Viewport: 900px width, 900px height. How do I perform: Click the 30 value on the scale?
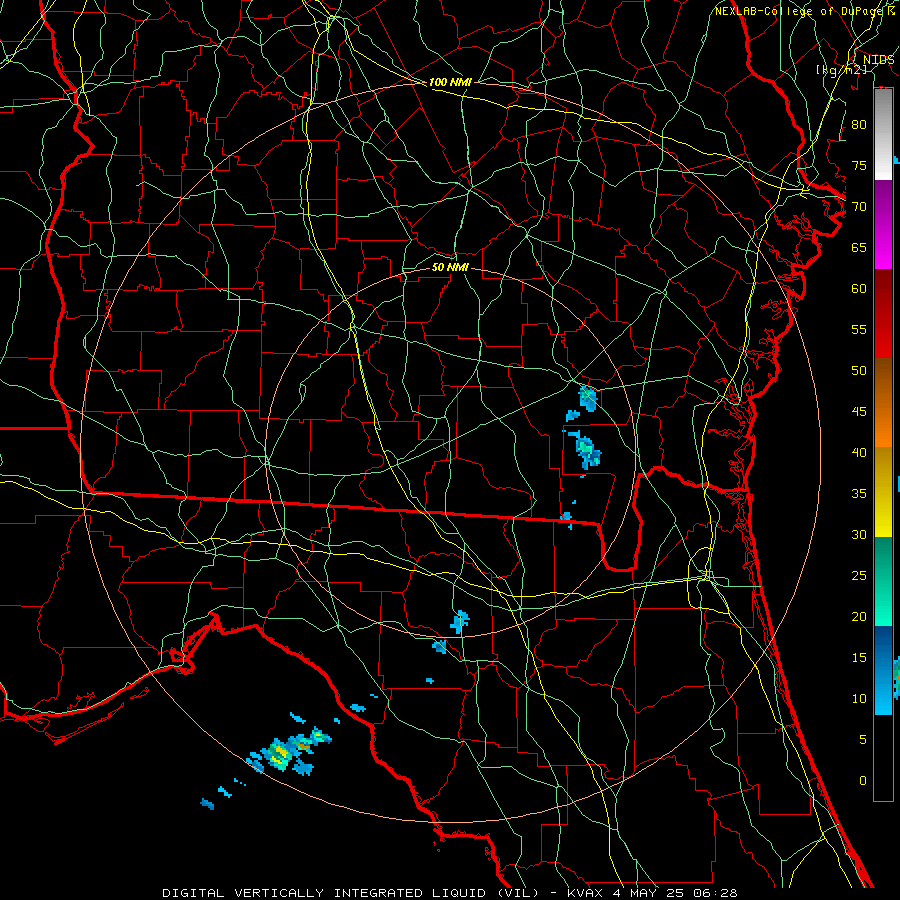[x=859, y=534]
